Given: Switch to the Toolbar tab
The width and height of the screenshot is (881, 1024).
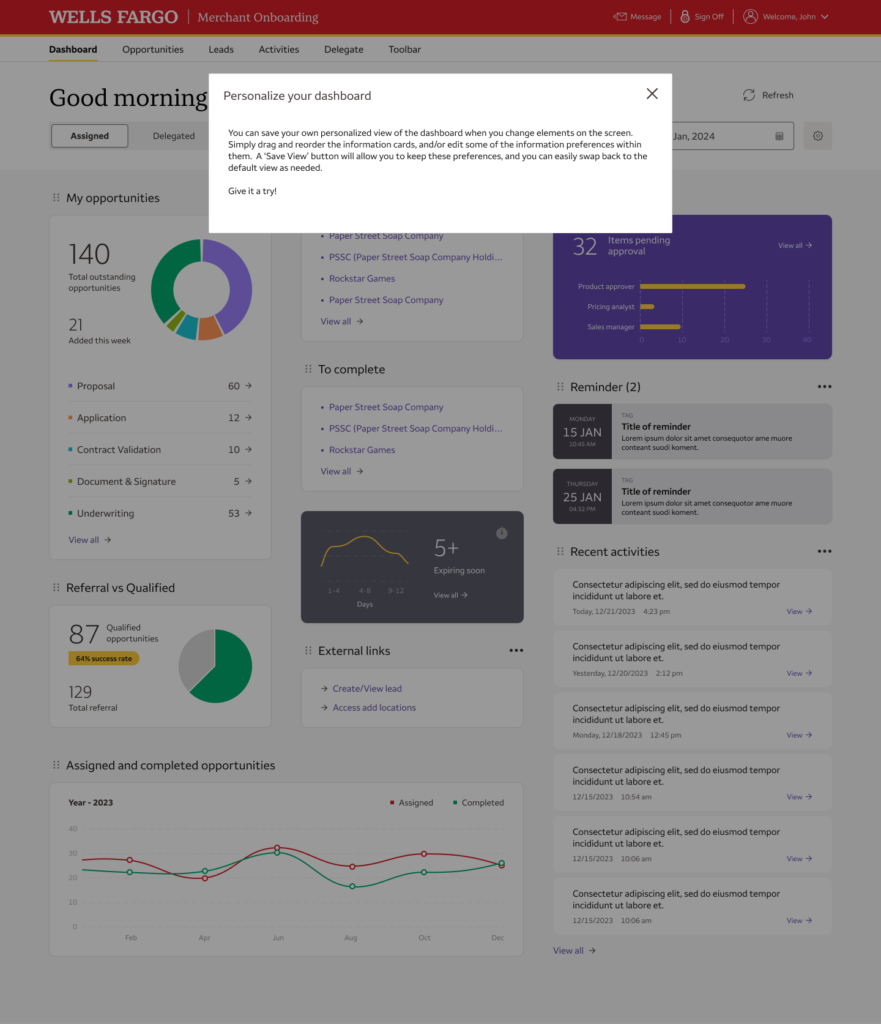Looking at the screenshot, I should 404,50.
